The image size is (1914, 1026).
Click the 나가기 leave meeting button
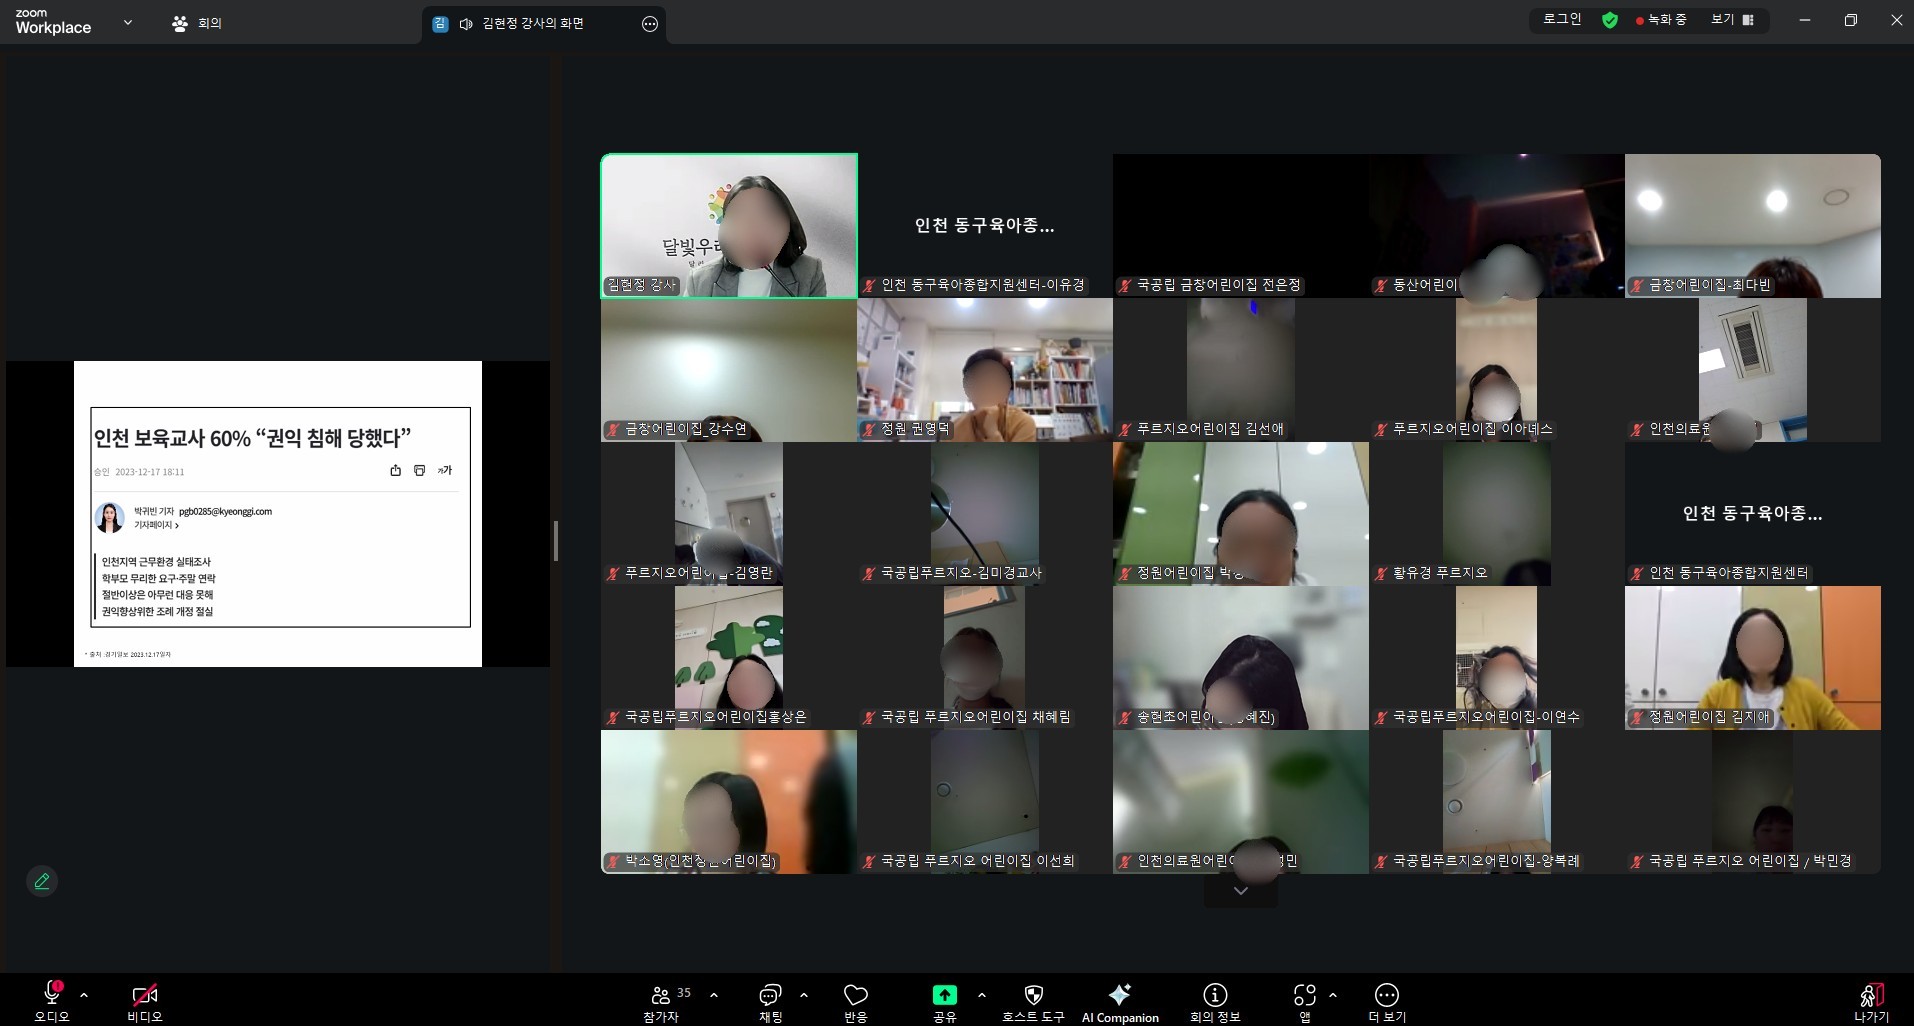coord(1870,1001)
